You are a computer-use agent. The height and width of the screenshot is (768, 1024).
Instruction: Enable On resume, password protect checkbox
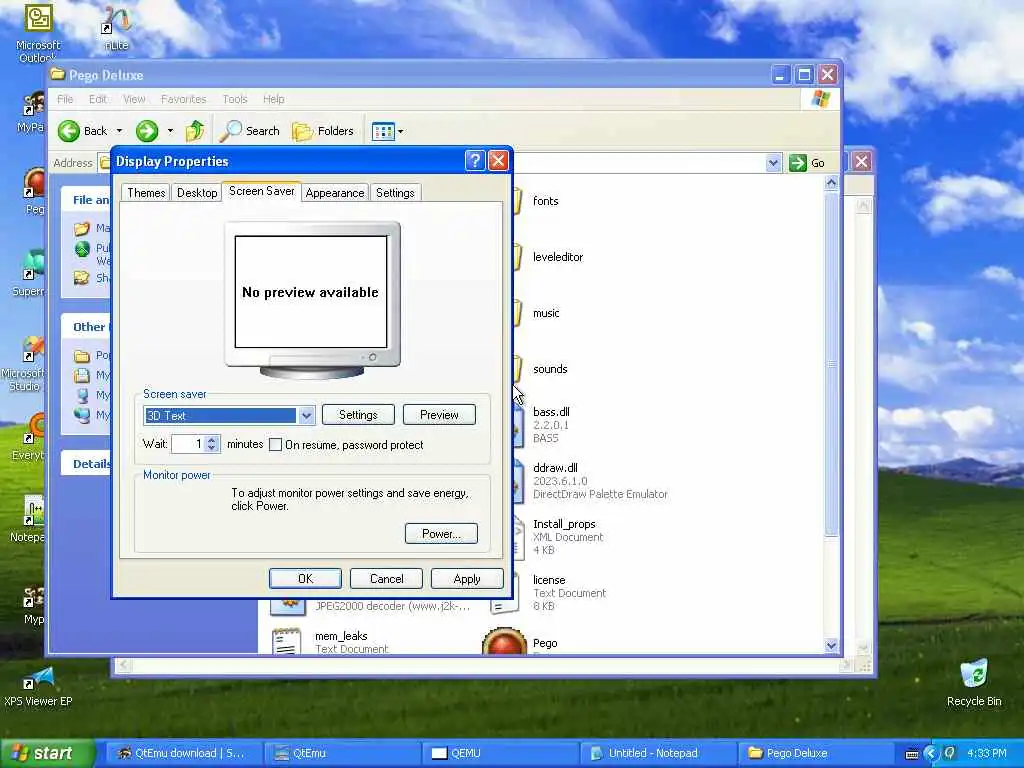(x=276, y=445)
